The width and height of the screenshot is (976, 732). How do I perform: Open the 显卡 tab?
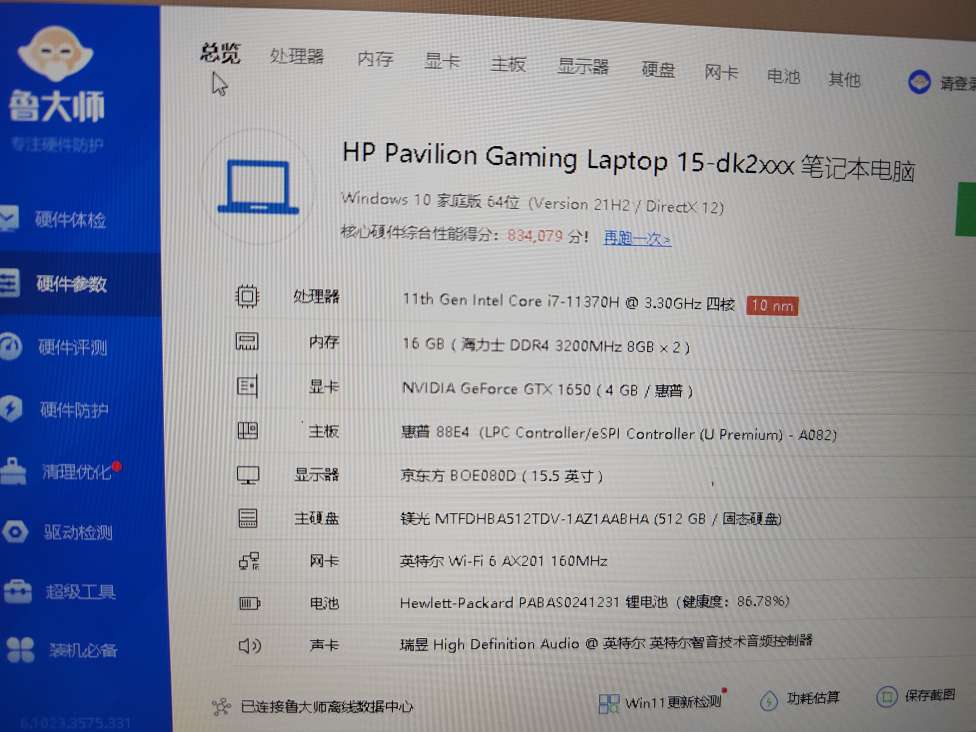point(441,61)
